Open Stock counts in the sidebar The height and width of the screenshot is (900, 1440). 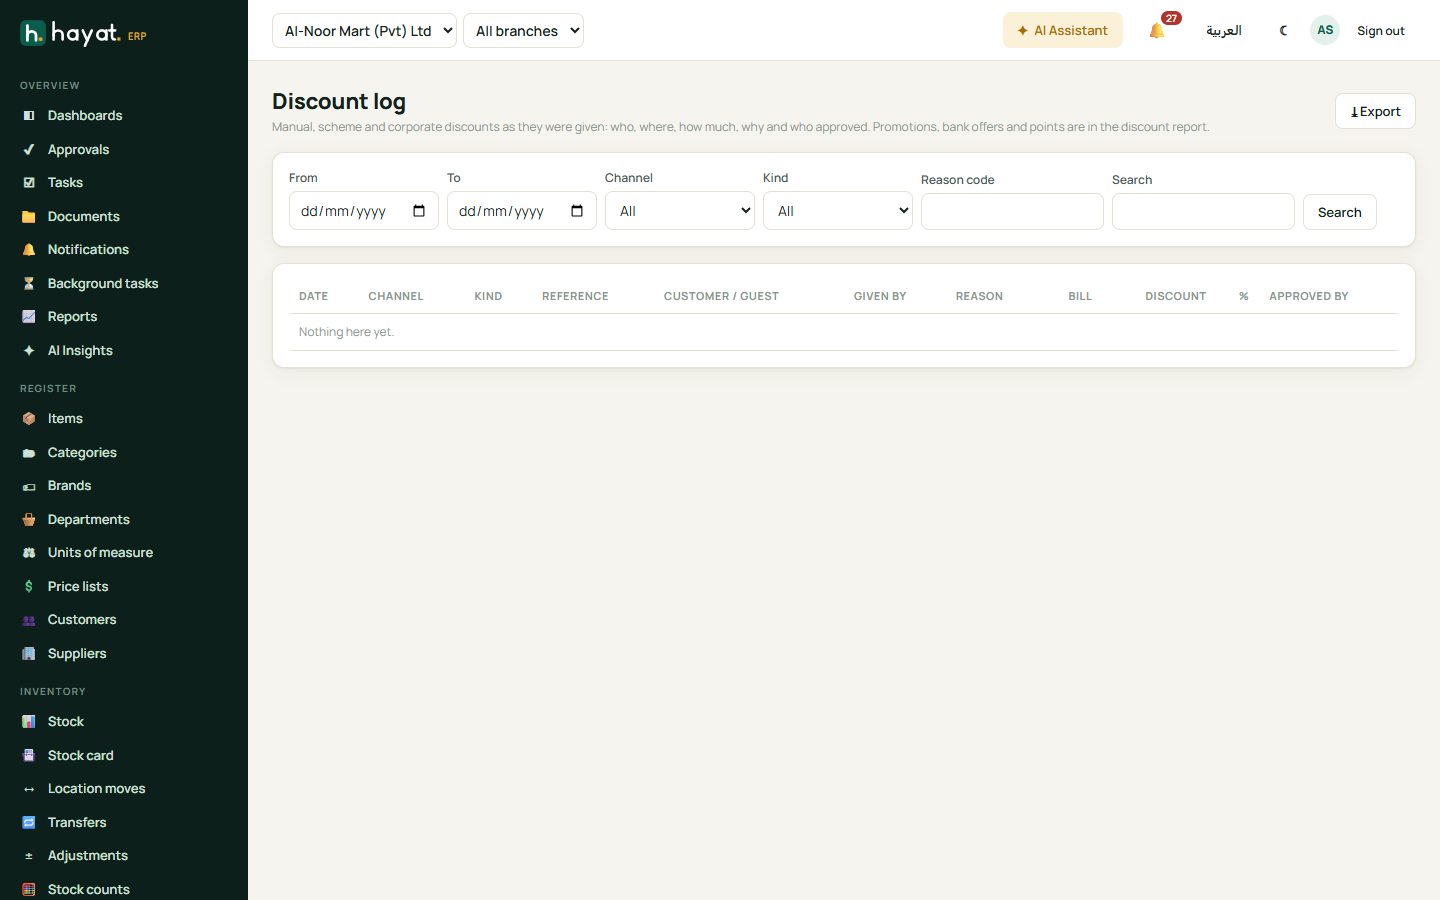coord(89,890)
